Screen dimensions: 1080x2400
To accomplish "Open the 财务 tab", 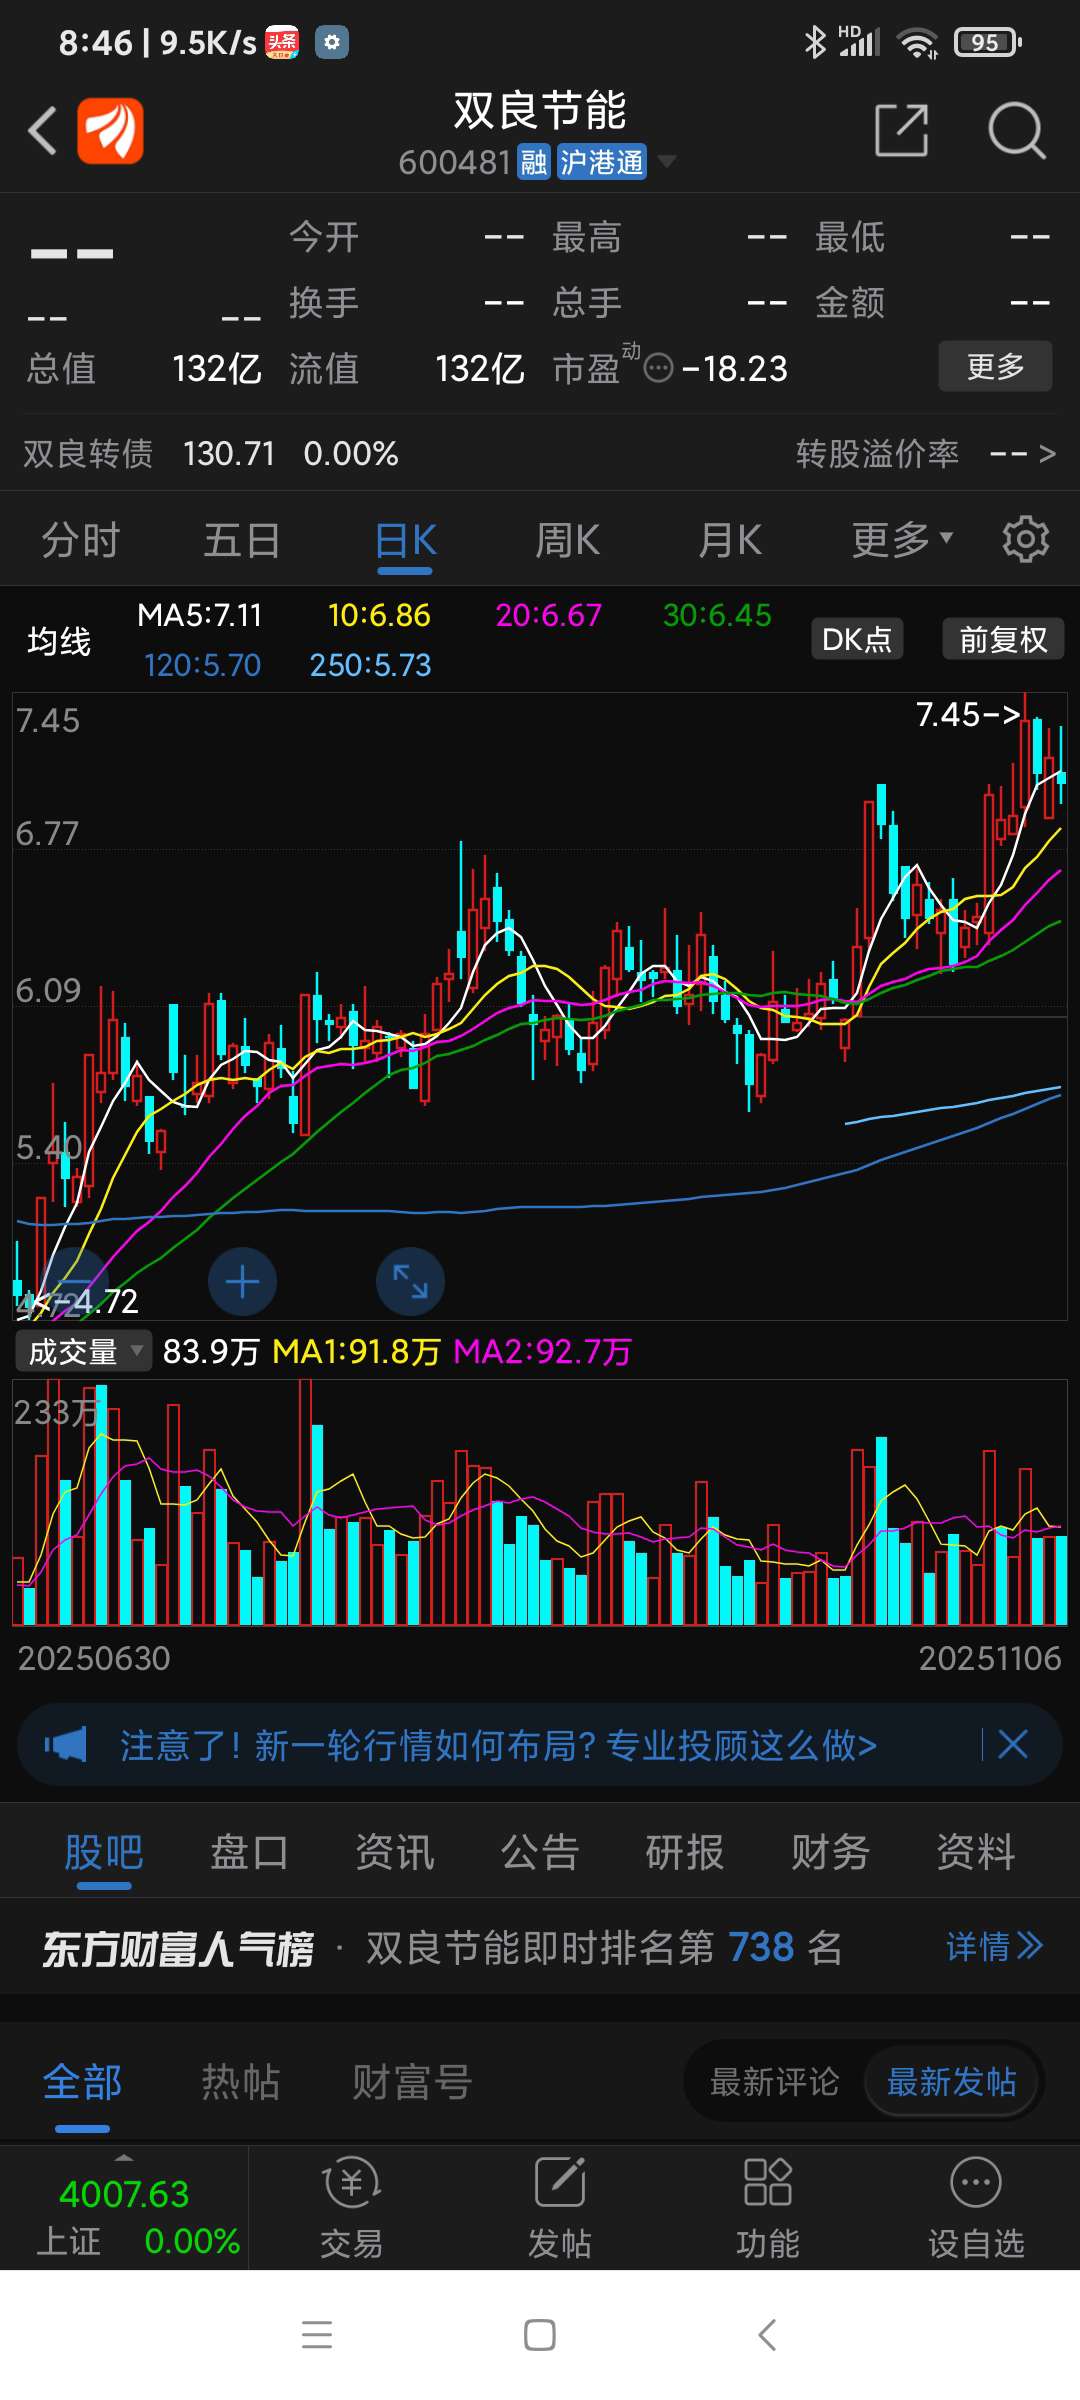I will pos(830,1853).
